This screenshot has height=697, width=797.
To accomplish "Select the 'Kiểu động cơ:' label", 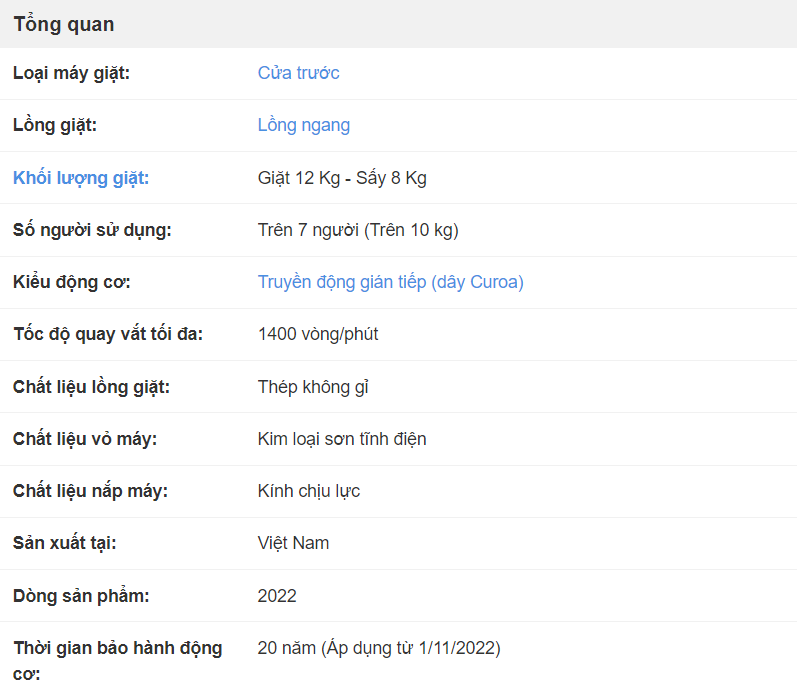I will [x=72, y=282].
